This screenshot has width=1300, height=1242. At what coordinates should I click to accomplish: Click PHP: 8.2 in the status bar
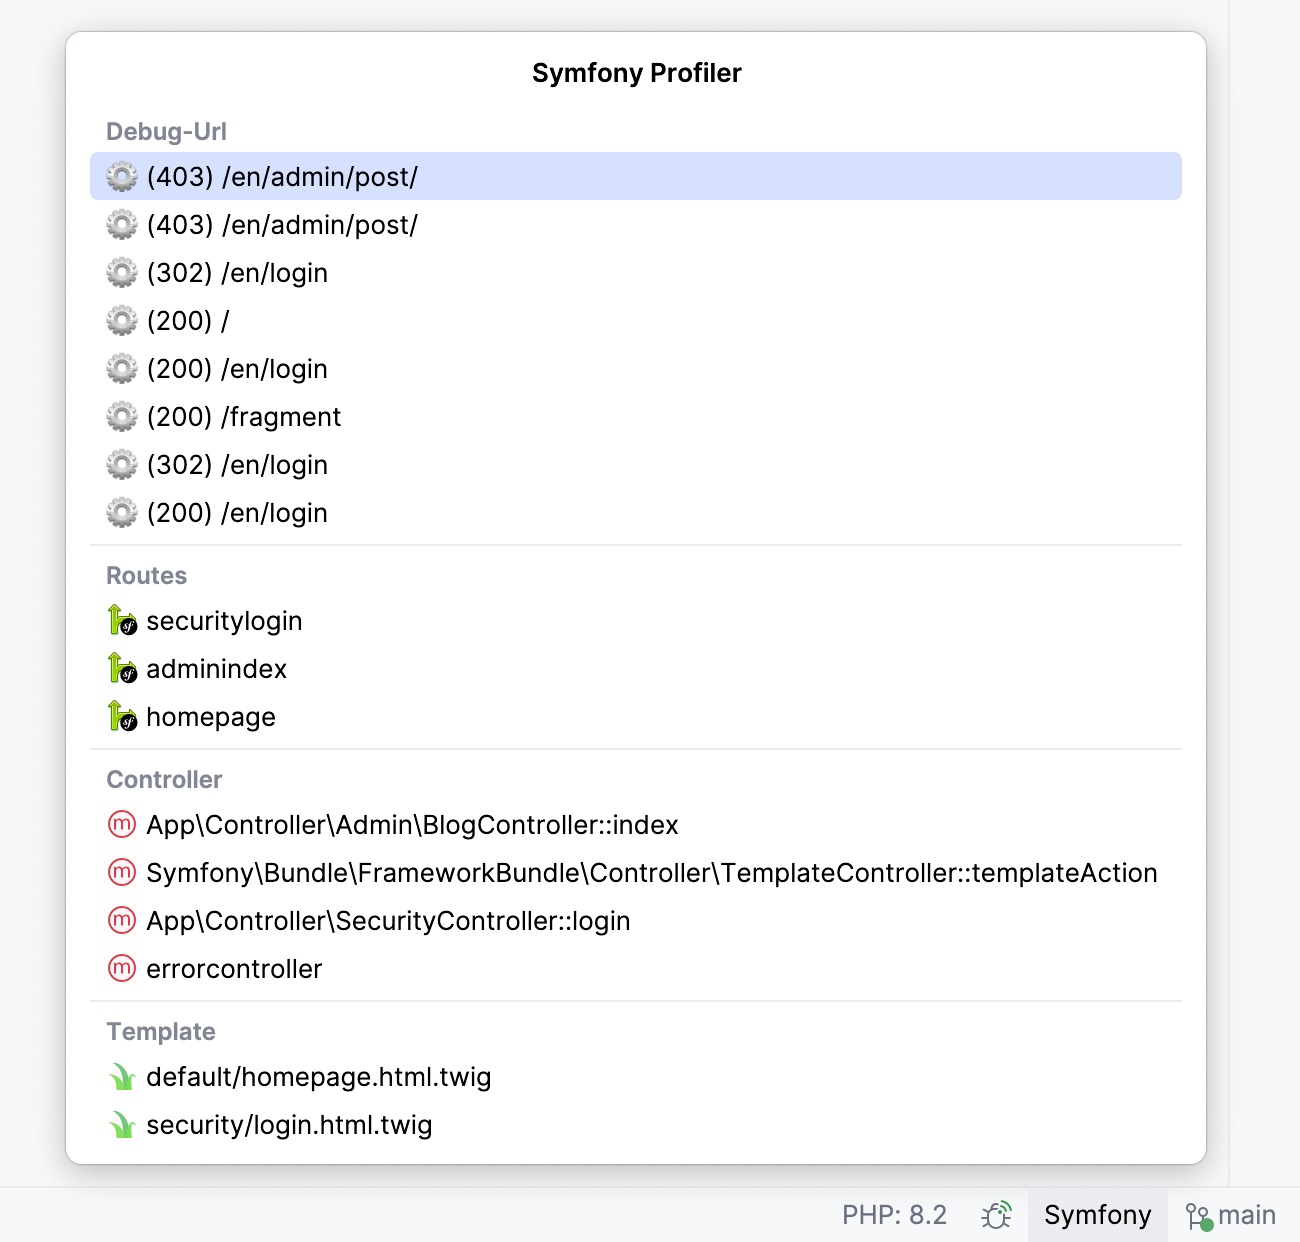[895, 1214]
